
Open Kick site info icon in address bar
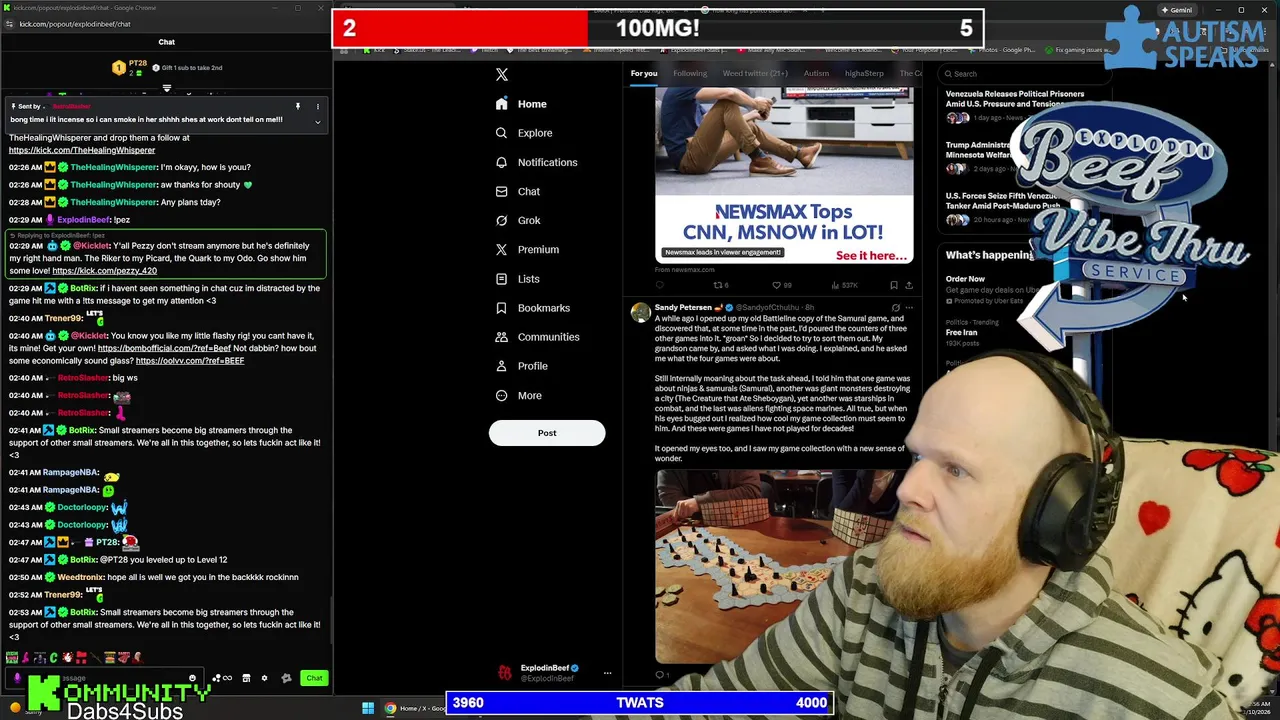(x=9, y=24)
